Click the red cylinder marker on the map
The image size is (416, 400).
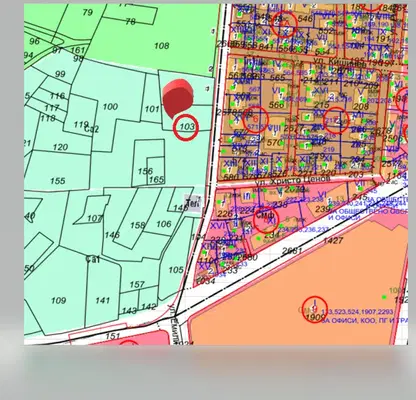tap(178, 98)
